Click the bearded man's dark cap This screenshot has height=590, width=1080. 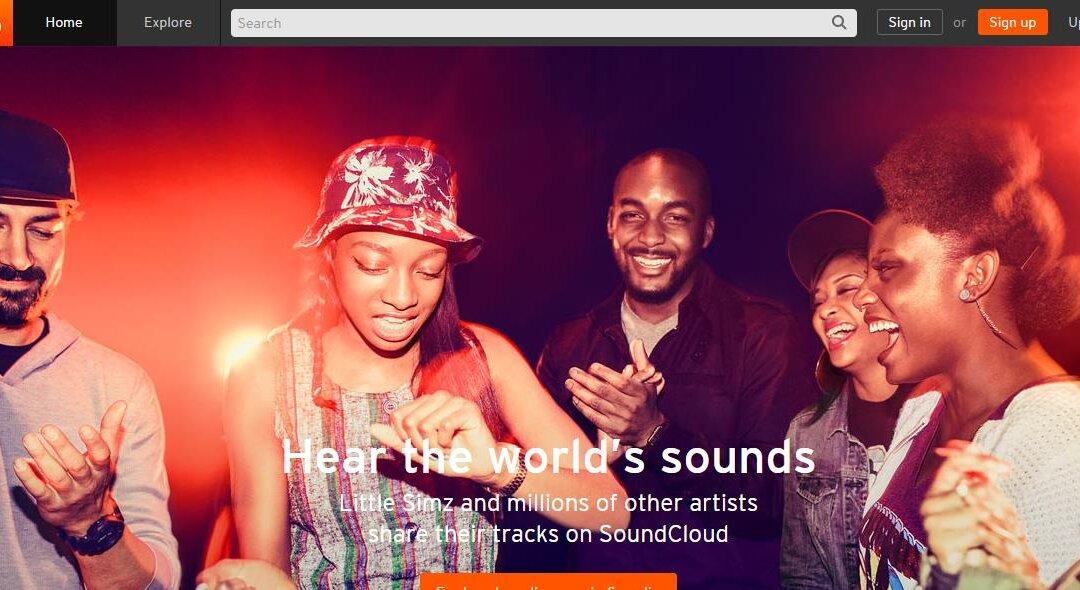click(34, 160)
